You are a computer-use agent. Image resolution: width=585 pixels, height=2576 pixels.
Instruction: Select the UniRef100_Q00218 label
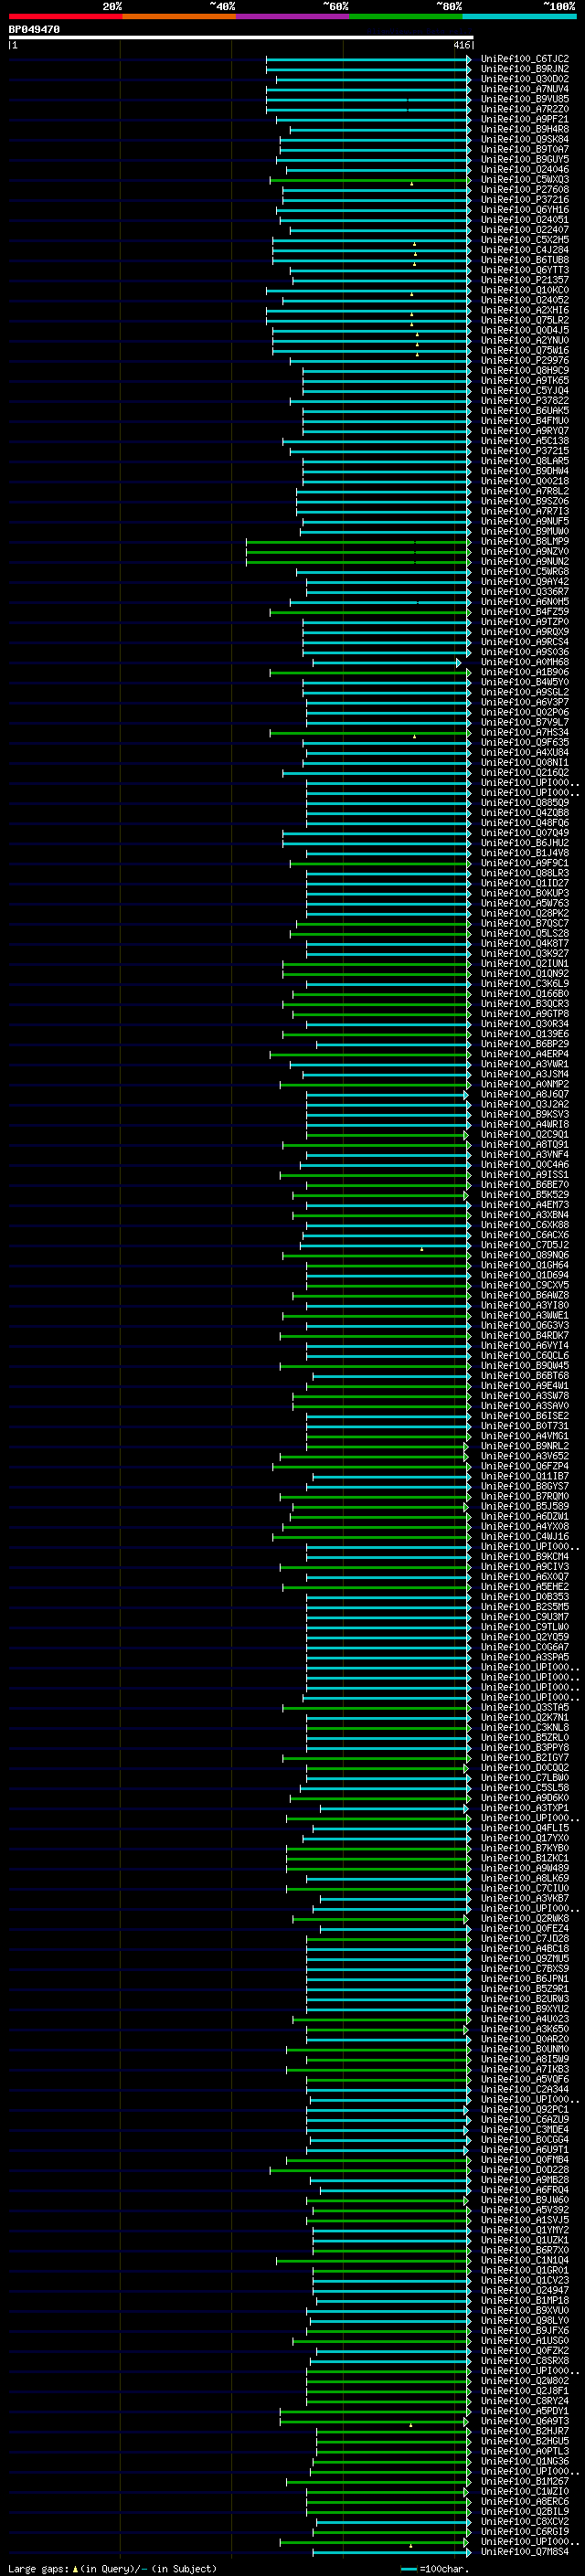pyautogui.click(x=525, y=481)
